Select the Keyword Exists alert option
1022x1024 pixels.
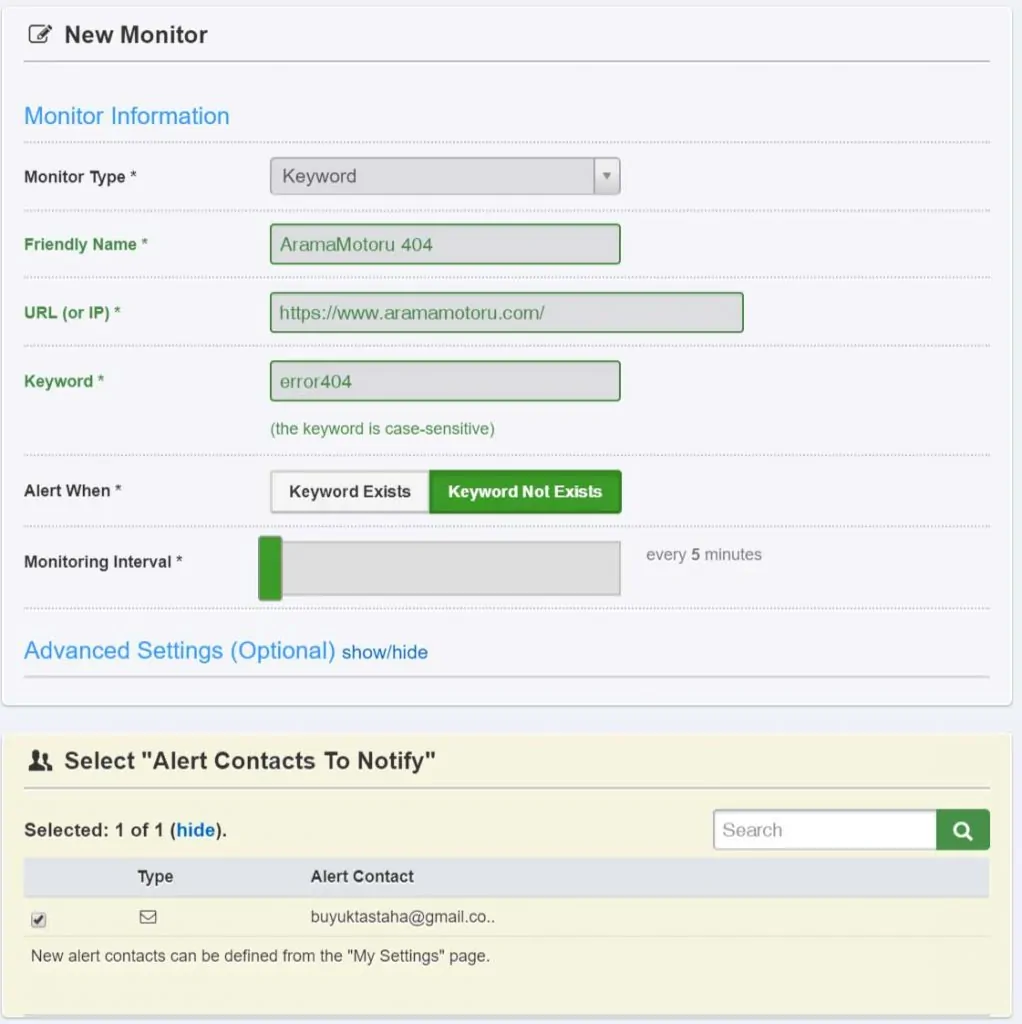(x=350, y=492)
